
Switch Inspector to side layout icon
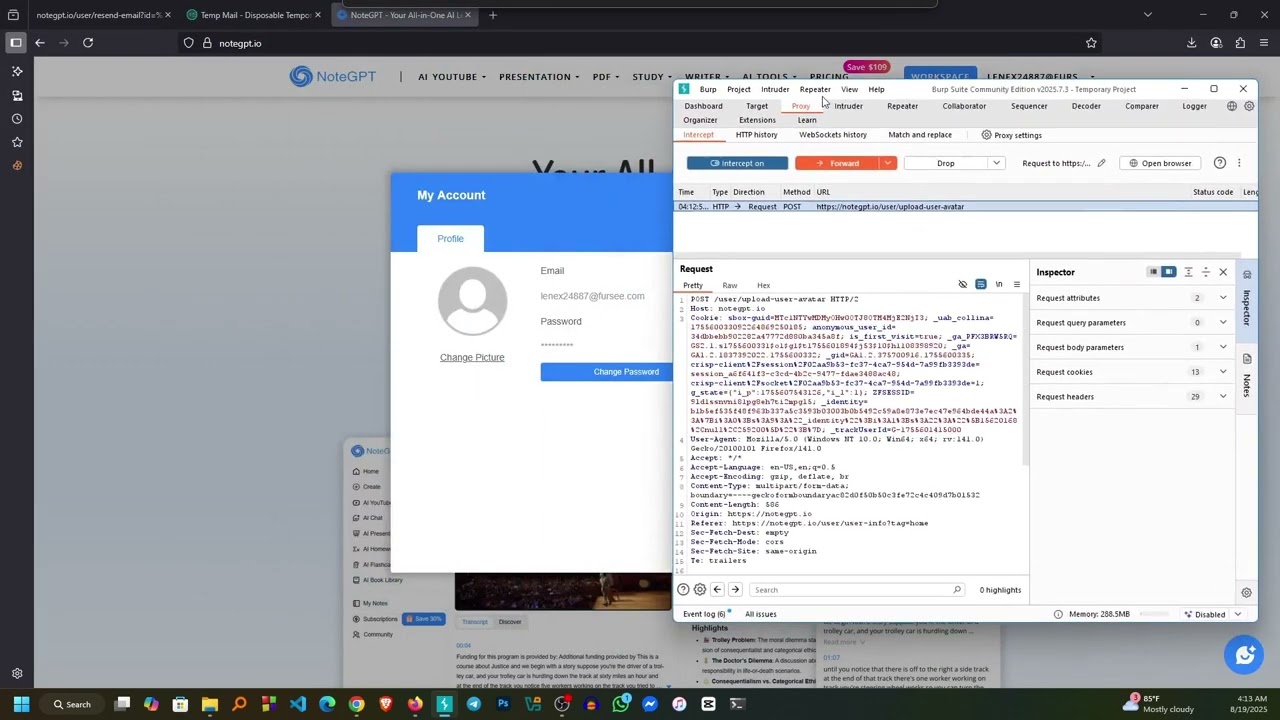1168,272
